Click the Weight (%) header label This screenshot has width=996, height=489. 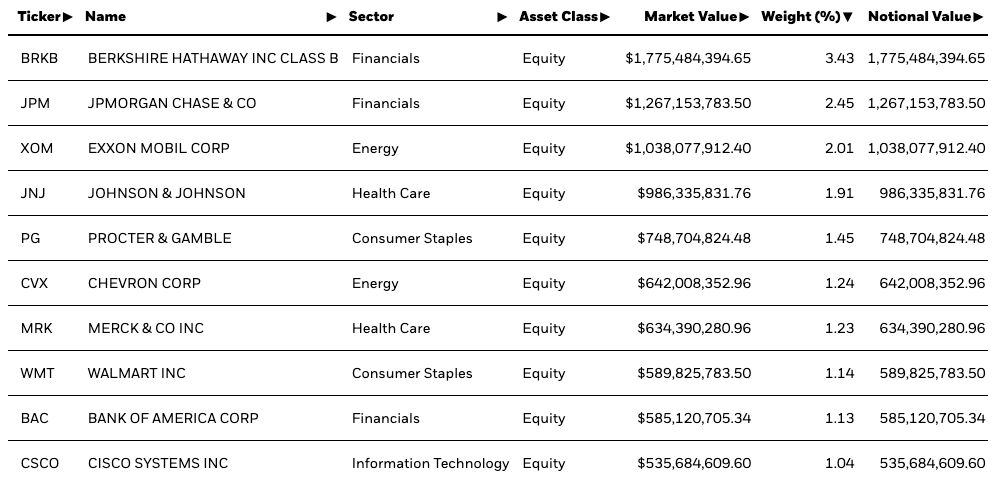click(x=800, y=17)
